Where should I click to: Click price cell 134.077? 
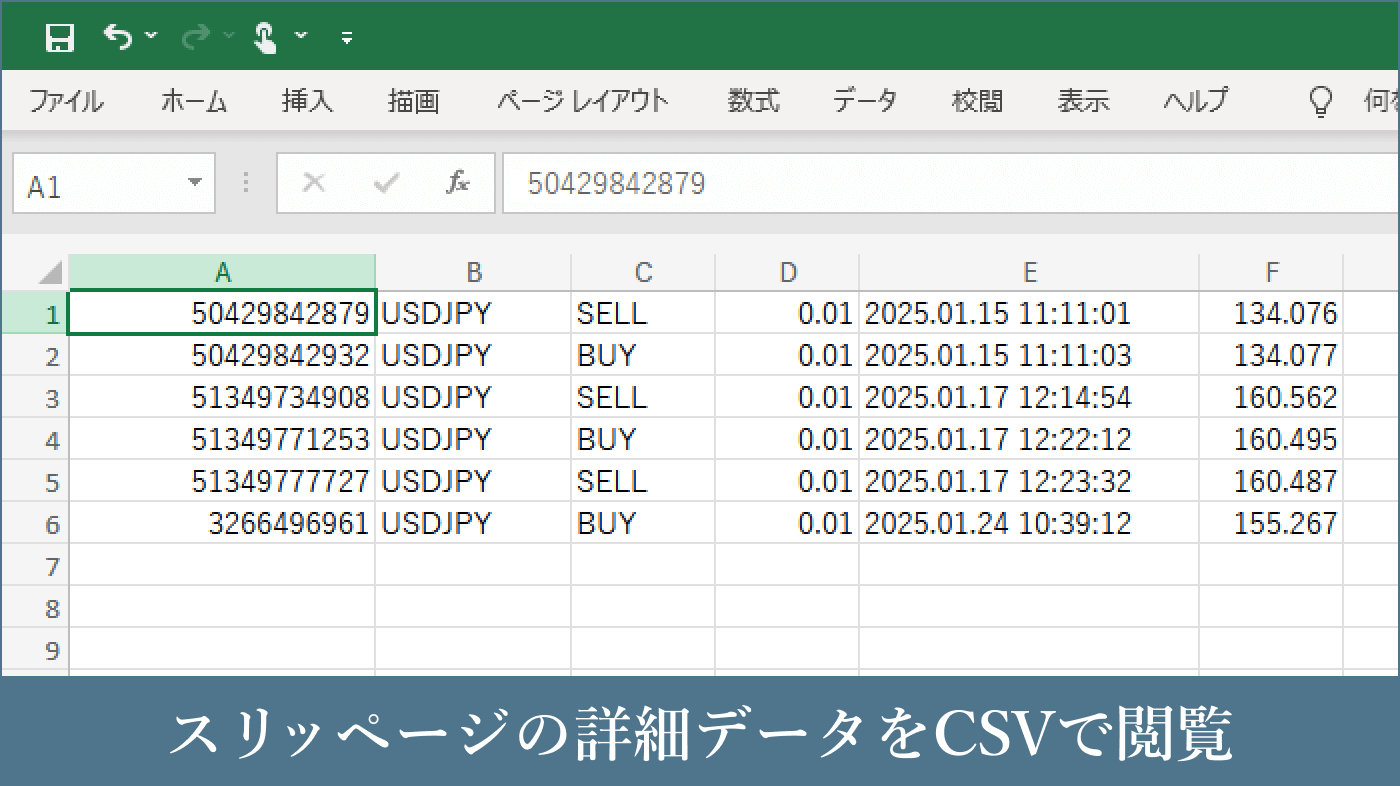point(1271,355)
